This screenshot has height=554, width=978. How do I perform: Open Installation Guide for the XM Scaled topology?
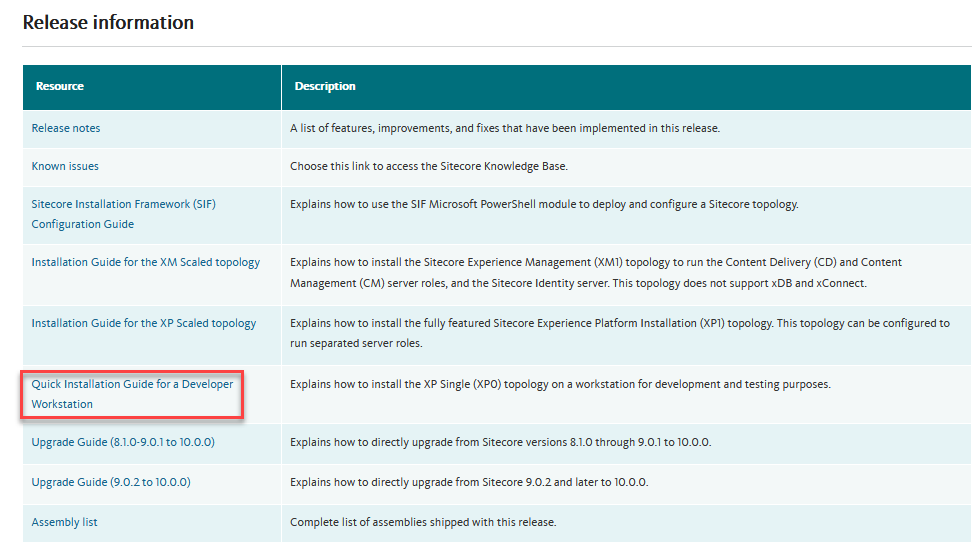point(145,262)
